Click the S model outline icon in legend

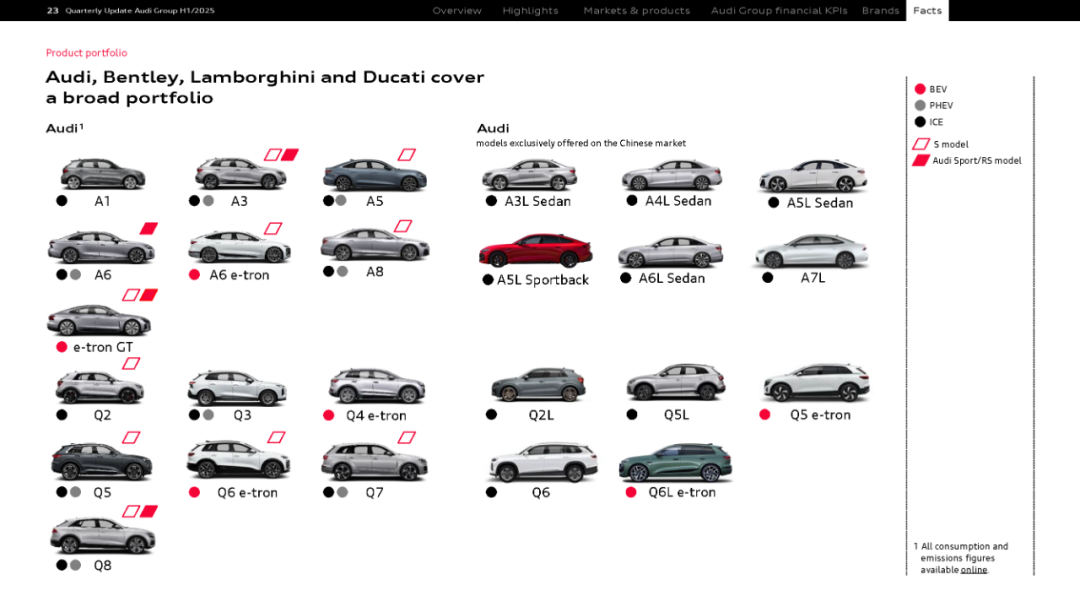pos(921,144)
